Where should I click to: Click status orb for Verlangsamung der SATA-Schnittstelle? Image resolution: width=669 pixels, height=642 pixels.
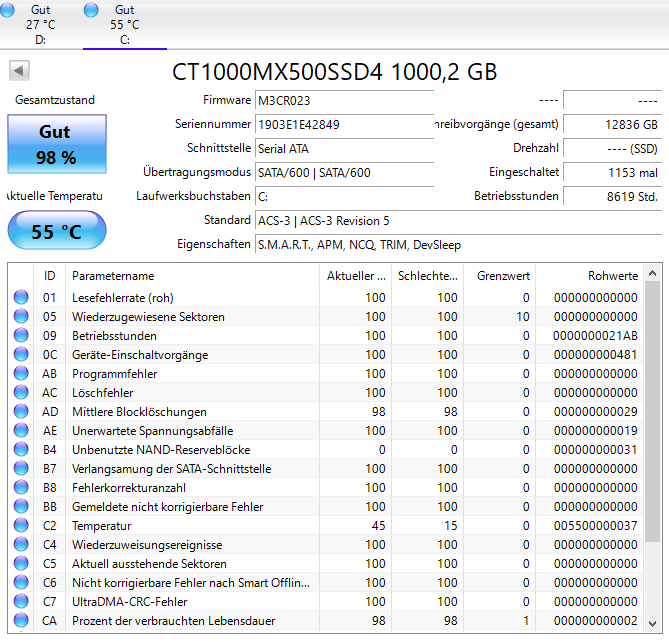(x=21, y=468)
